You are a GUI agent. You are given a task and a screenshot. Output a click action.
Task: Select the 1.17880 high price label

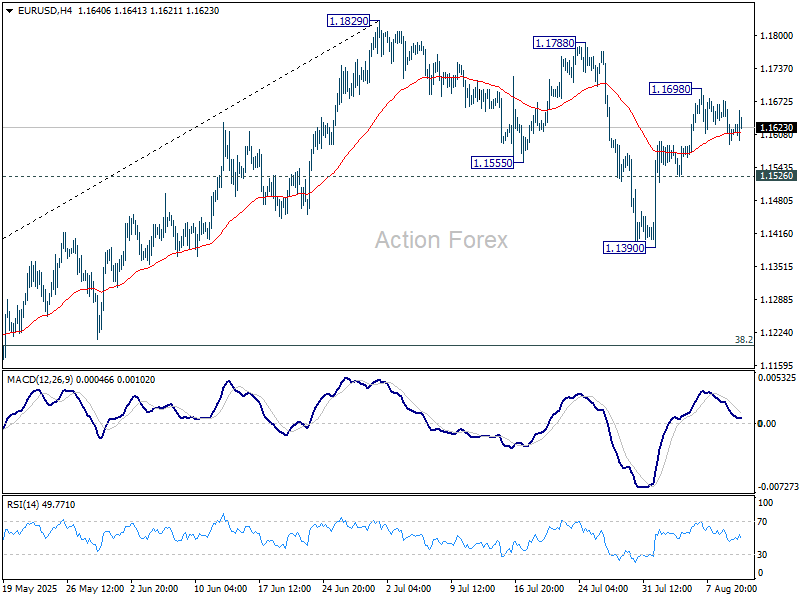(x=554, y=43)
